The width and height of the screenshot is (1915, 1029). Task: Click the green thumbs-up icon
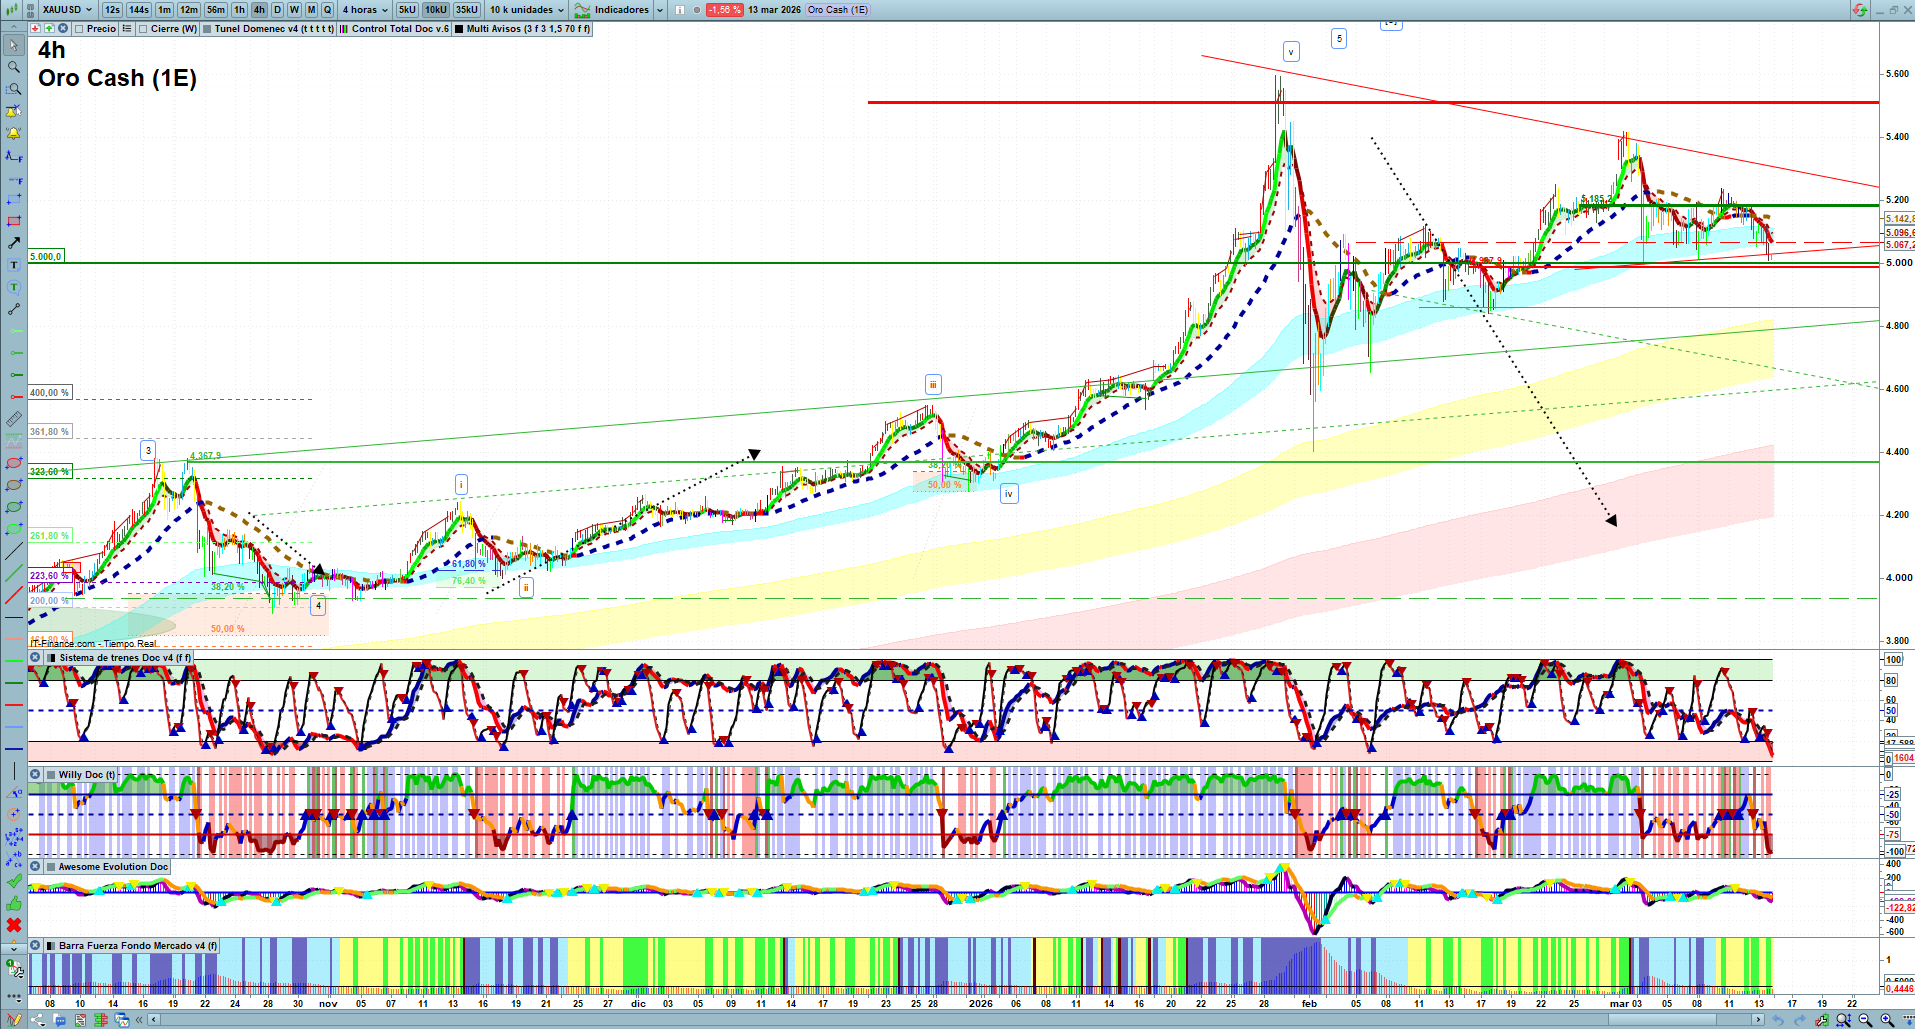14,903
